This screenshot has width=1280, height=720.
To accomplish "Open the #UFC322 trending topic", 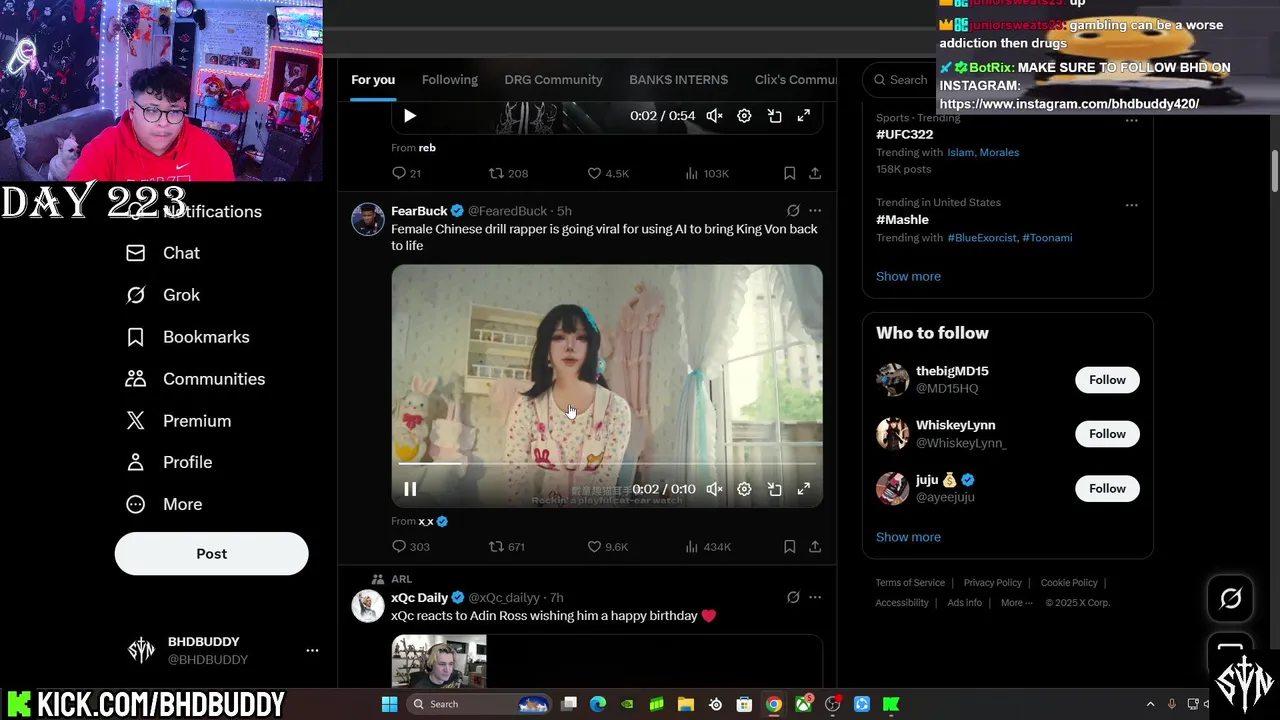I will coord(904,134).
